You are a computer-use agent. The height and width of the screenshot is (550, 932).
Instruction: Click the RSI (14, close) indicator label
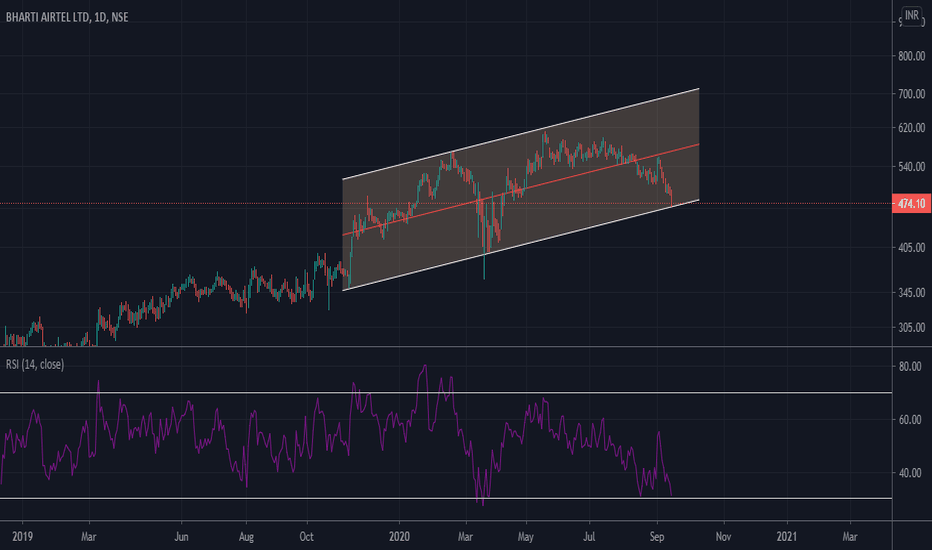tap(35, 364)
